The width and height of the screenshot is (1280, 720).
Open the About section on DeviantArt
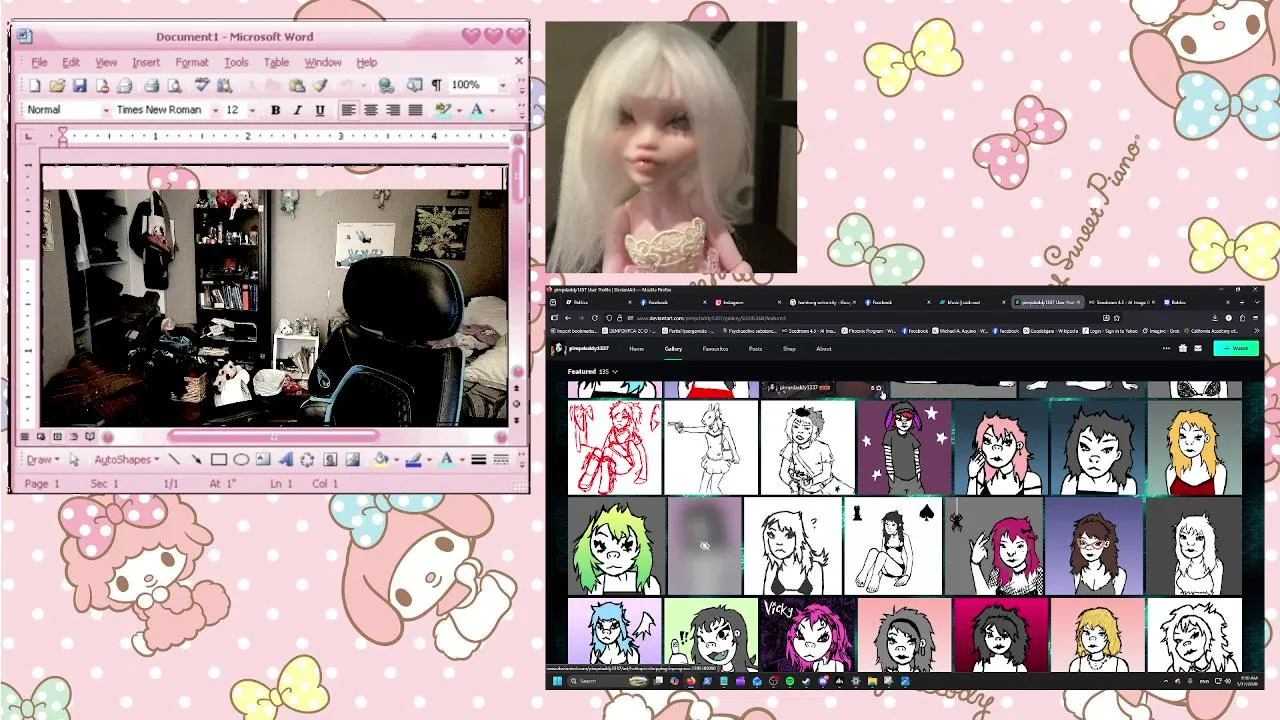[x=823, y=349]
